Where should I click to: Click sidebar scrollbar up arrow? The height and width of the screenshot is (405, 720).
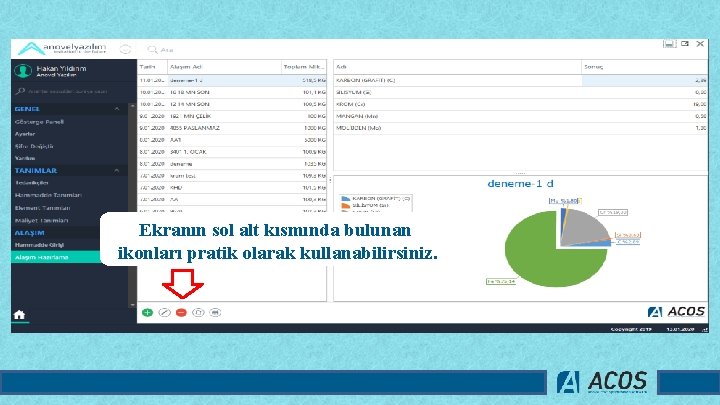(x=132, y=106)
